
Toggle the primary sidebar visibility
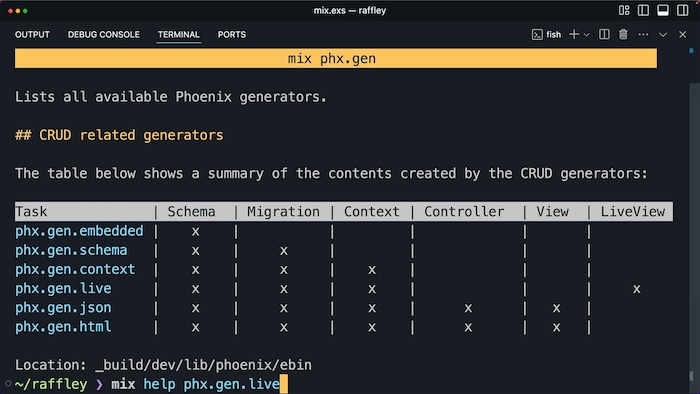[x=643, y=10]
